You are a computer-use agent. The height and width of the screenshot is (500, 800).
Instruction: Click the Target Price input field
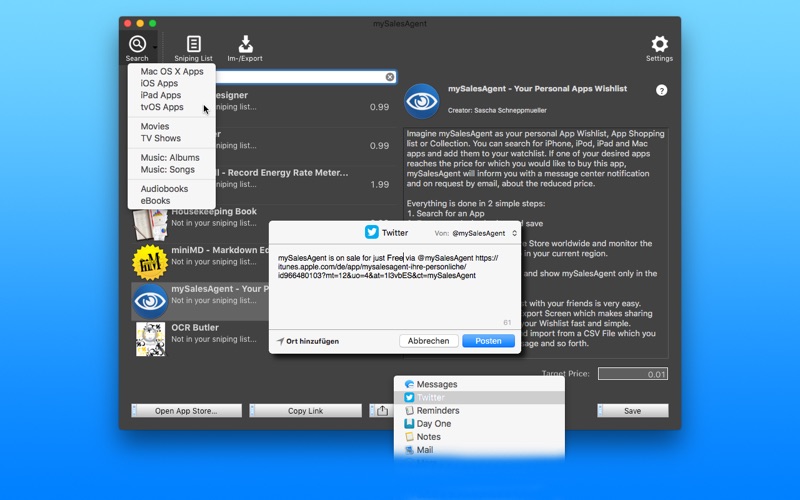click(633, 374)
